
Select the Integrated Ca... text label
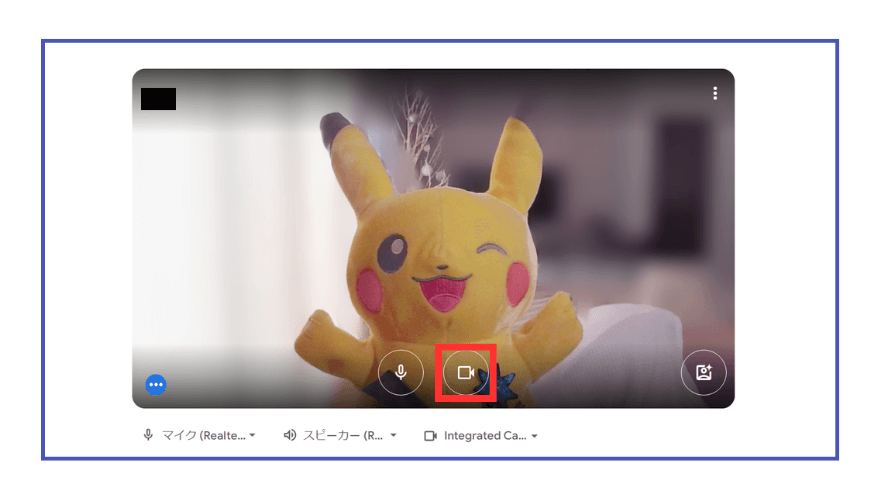pos(485,436)
